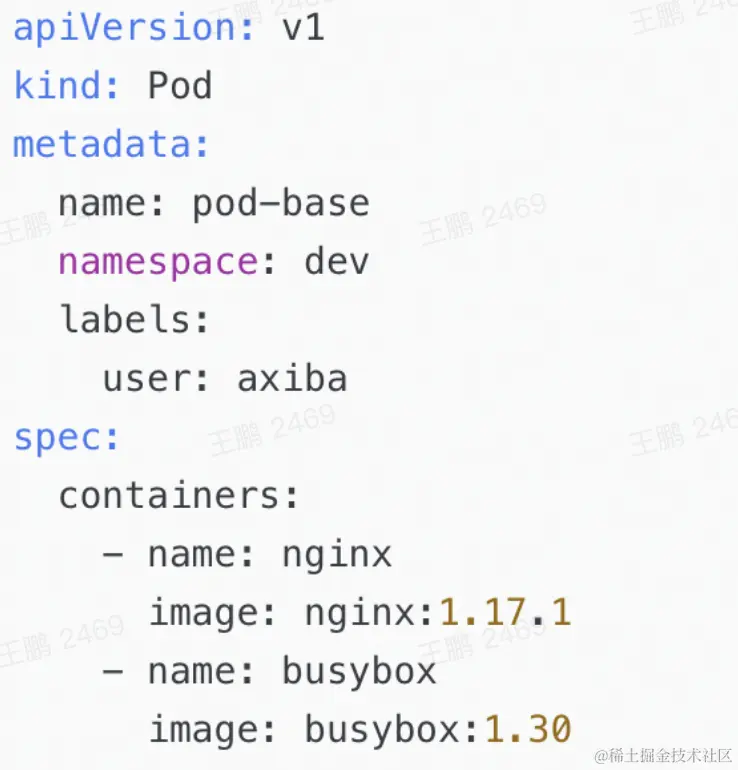Select the axiba label value
The image size is (738, 770).
pyautogui.click(x=292, y=378)
